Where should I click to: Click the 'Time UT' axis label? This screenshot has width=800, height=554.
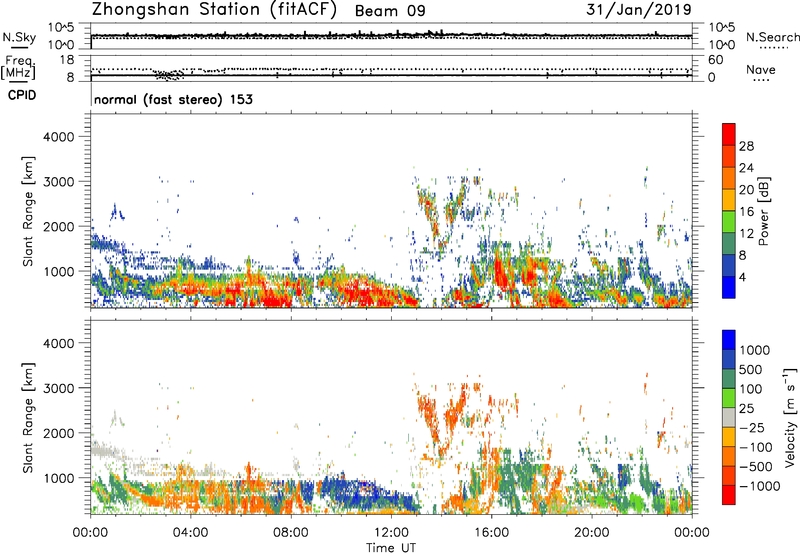pos(391,548)
